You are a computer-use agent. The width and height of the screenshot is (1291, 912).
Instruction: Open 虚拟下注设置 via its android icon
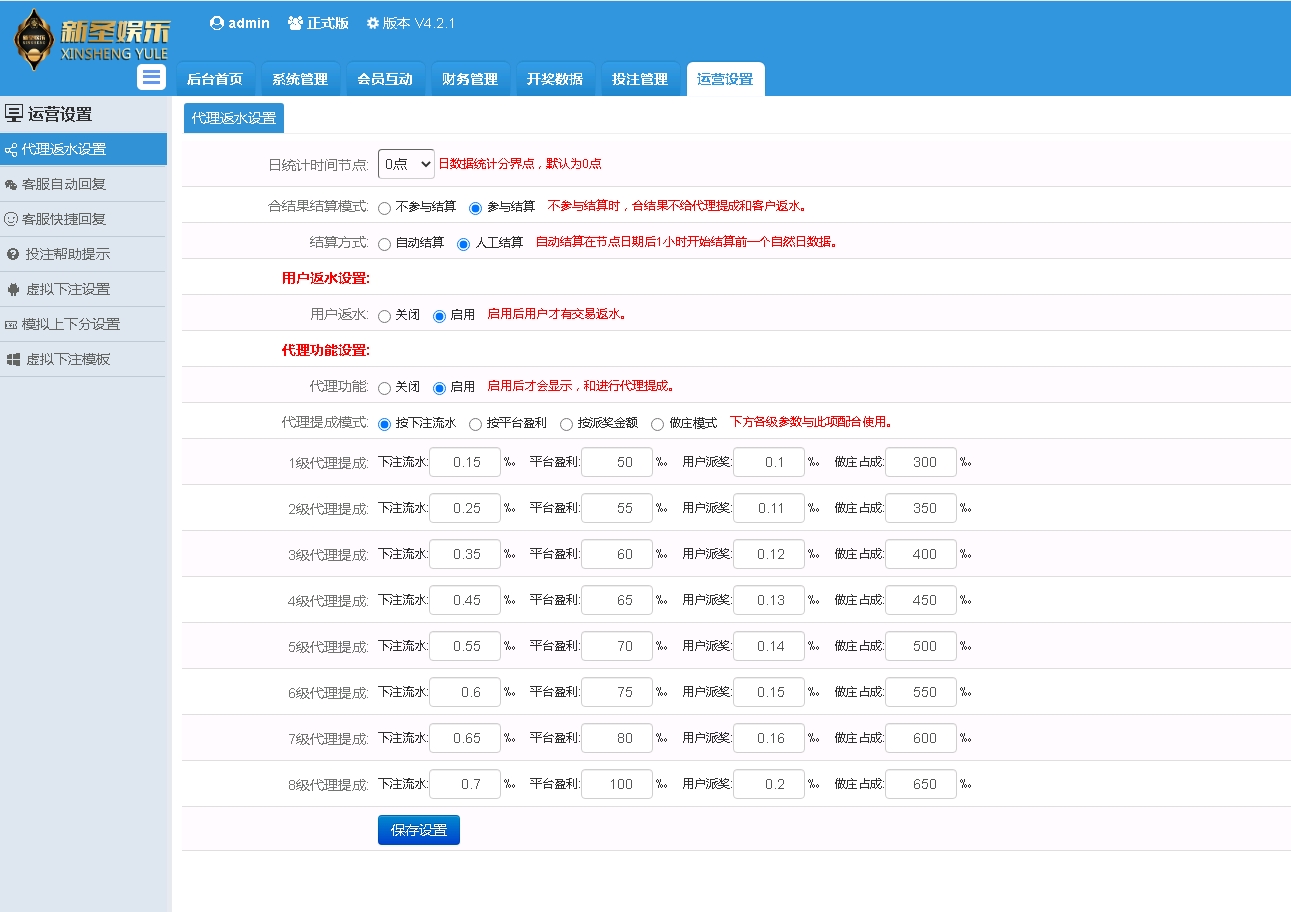click(13, 289)
